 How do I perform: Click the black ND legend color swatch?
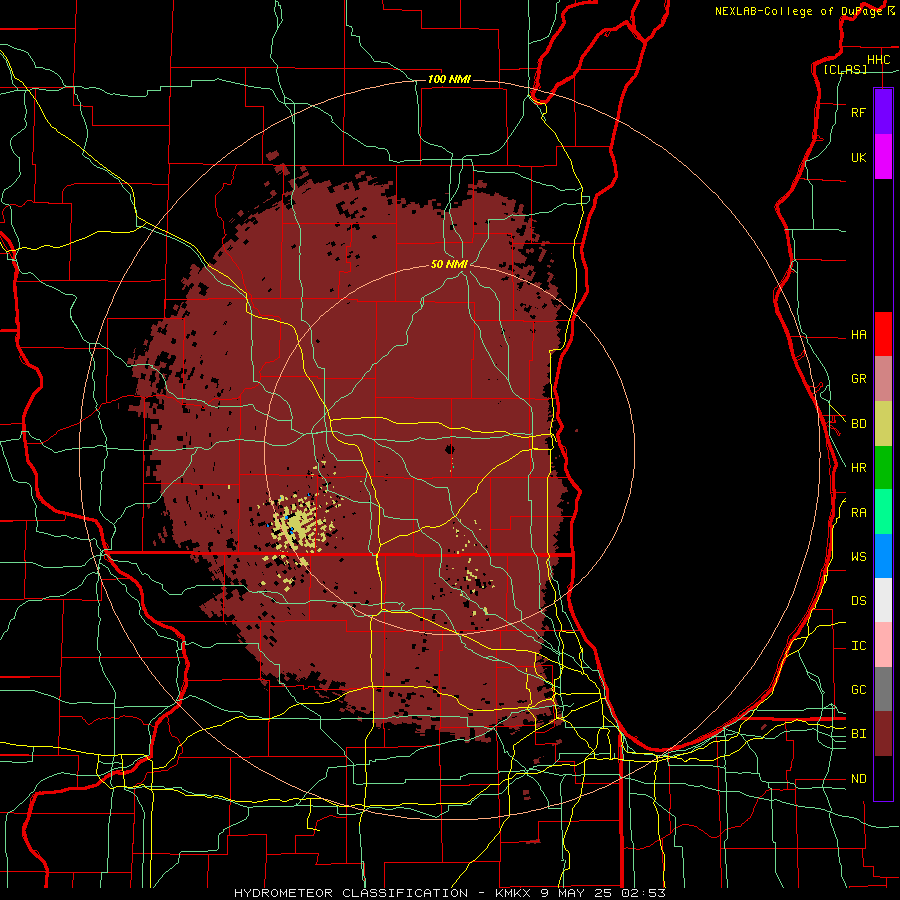[883, 778]
